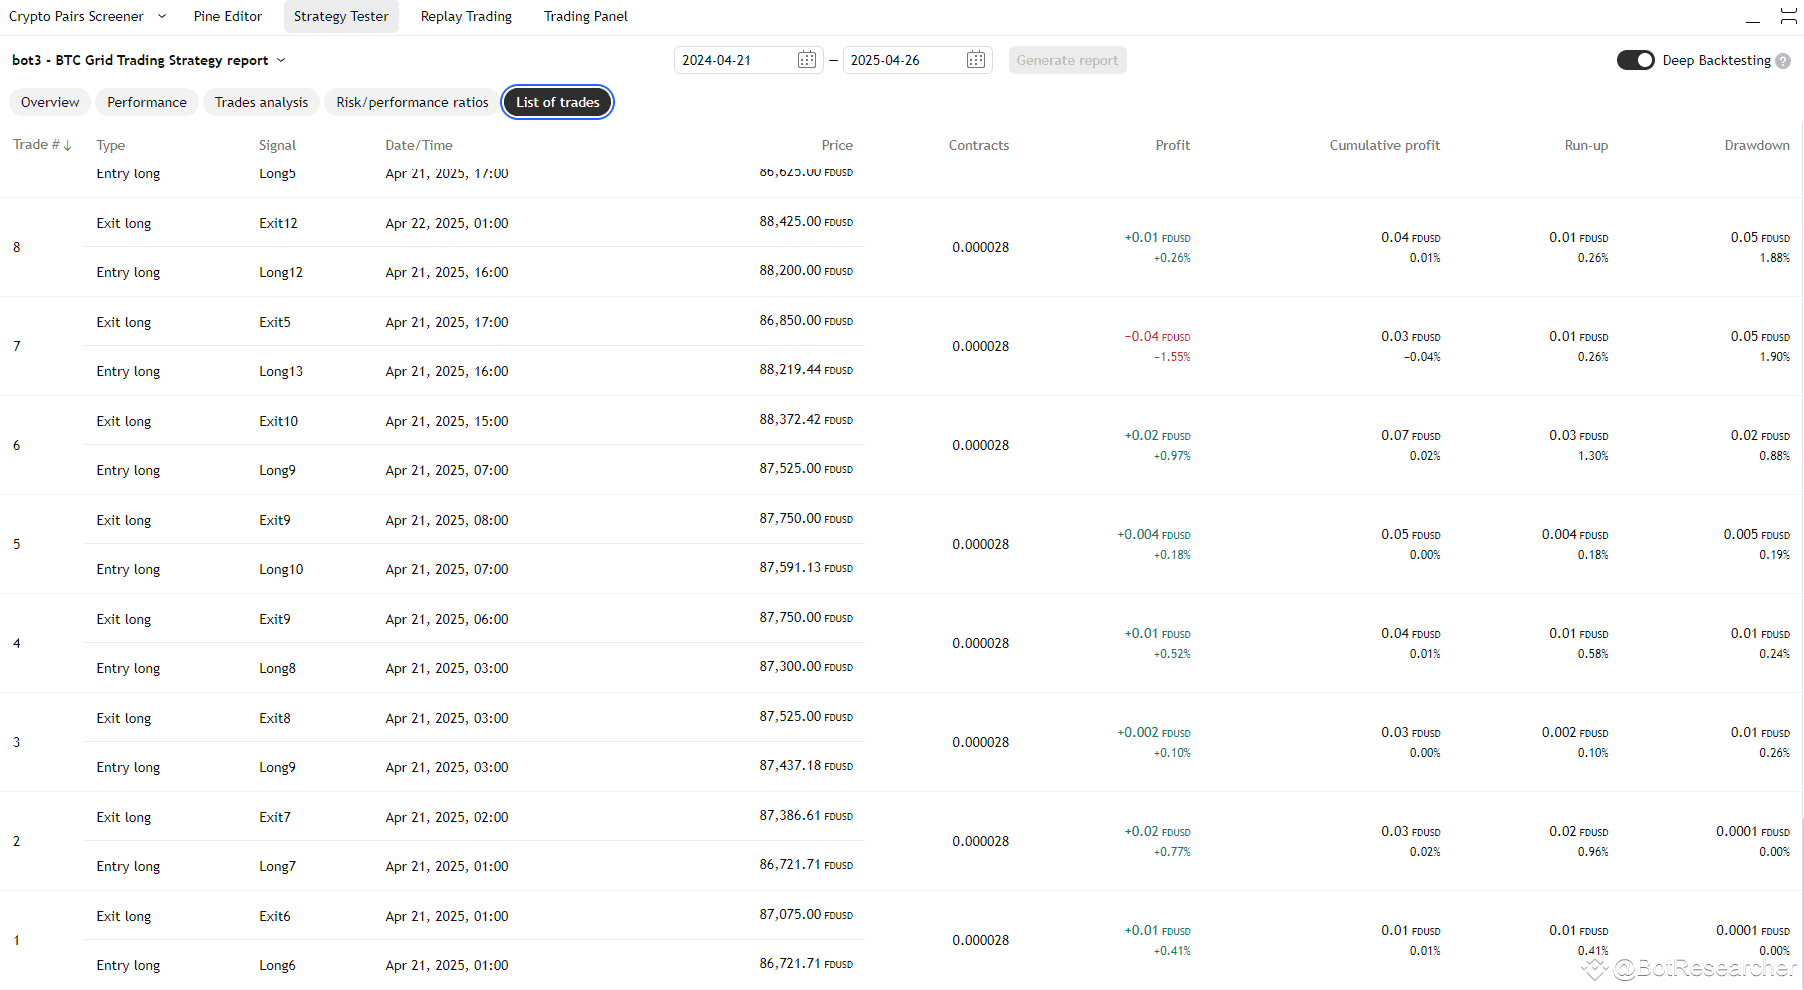The image size is (1804, 990).
Task: Click the Drawdown column header
Action: click(x=1757, y=145)
